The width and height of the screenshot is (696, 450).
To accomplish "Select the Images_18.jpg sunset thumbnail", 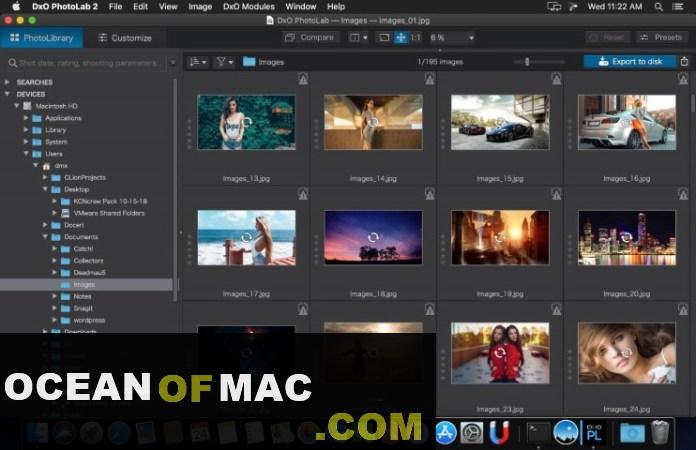I will 373,237.
